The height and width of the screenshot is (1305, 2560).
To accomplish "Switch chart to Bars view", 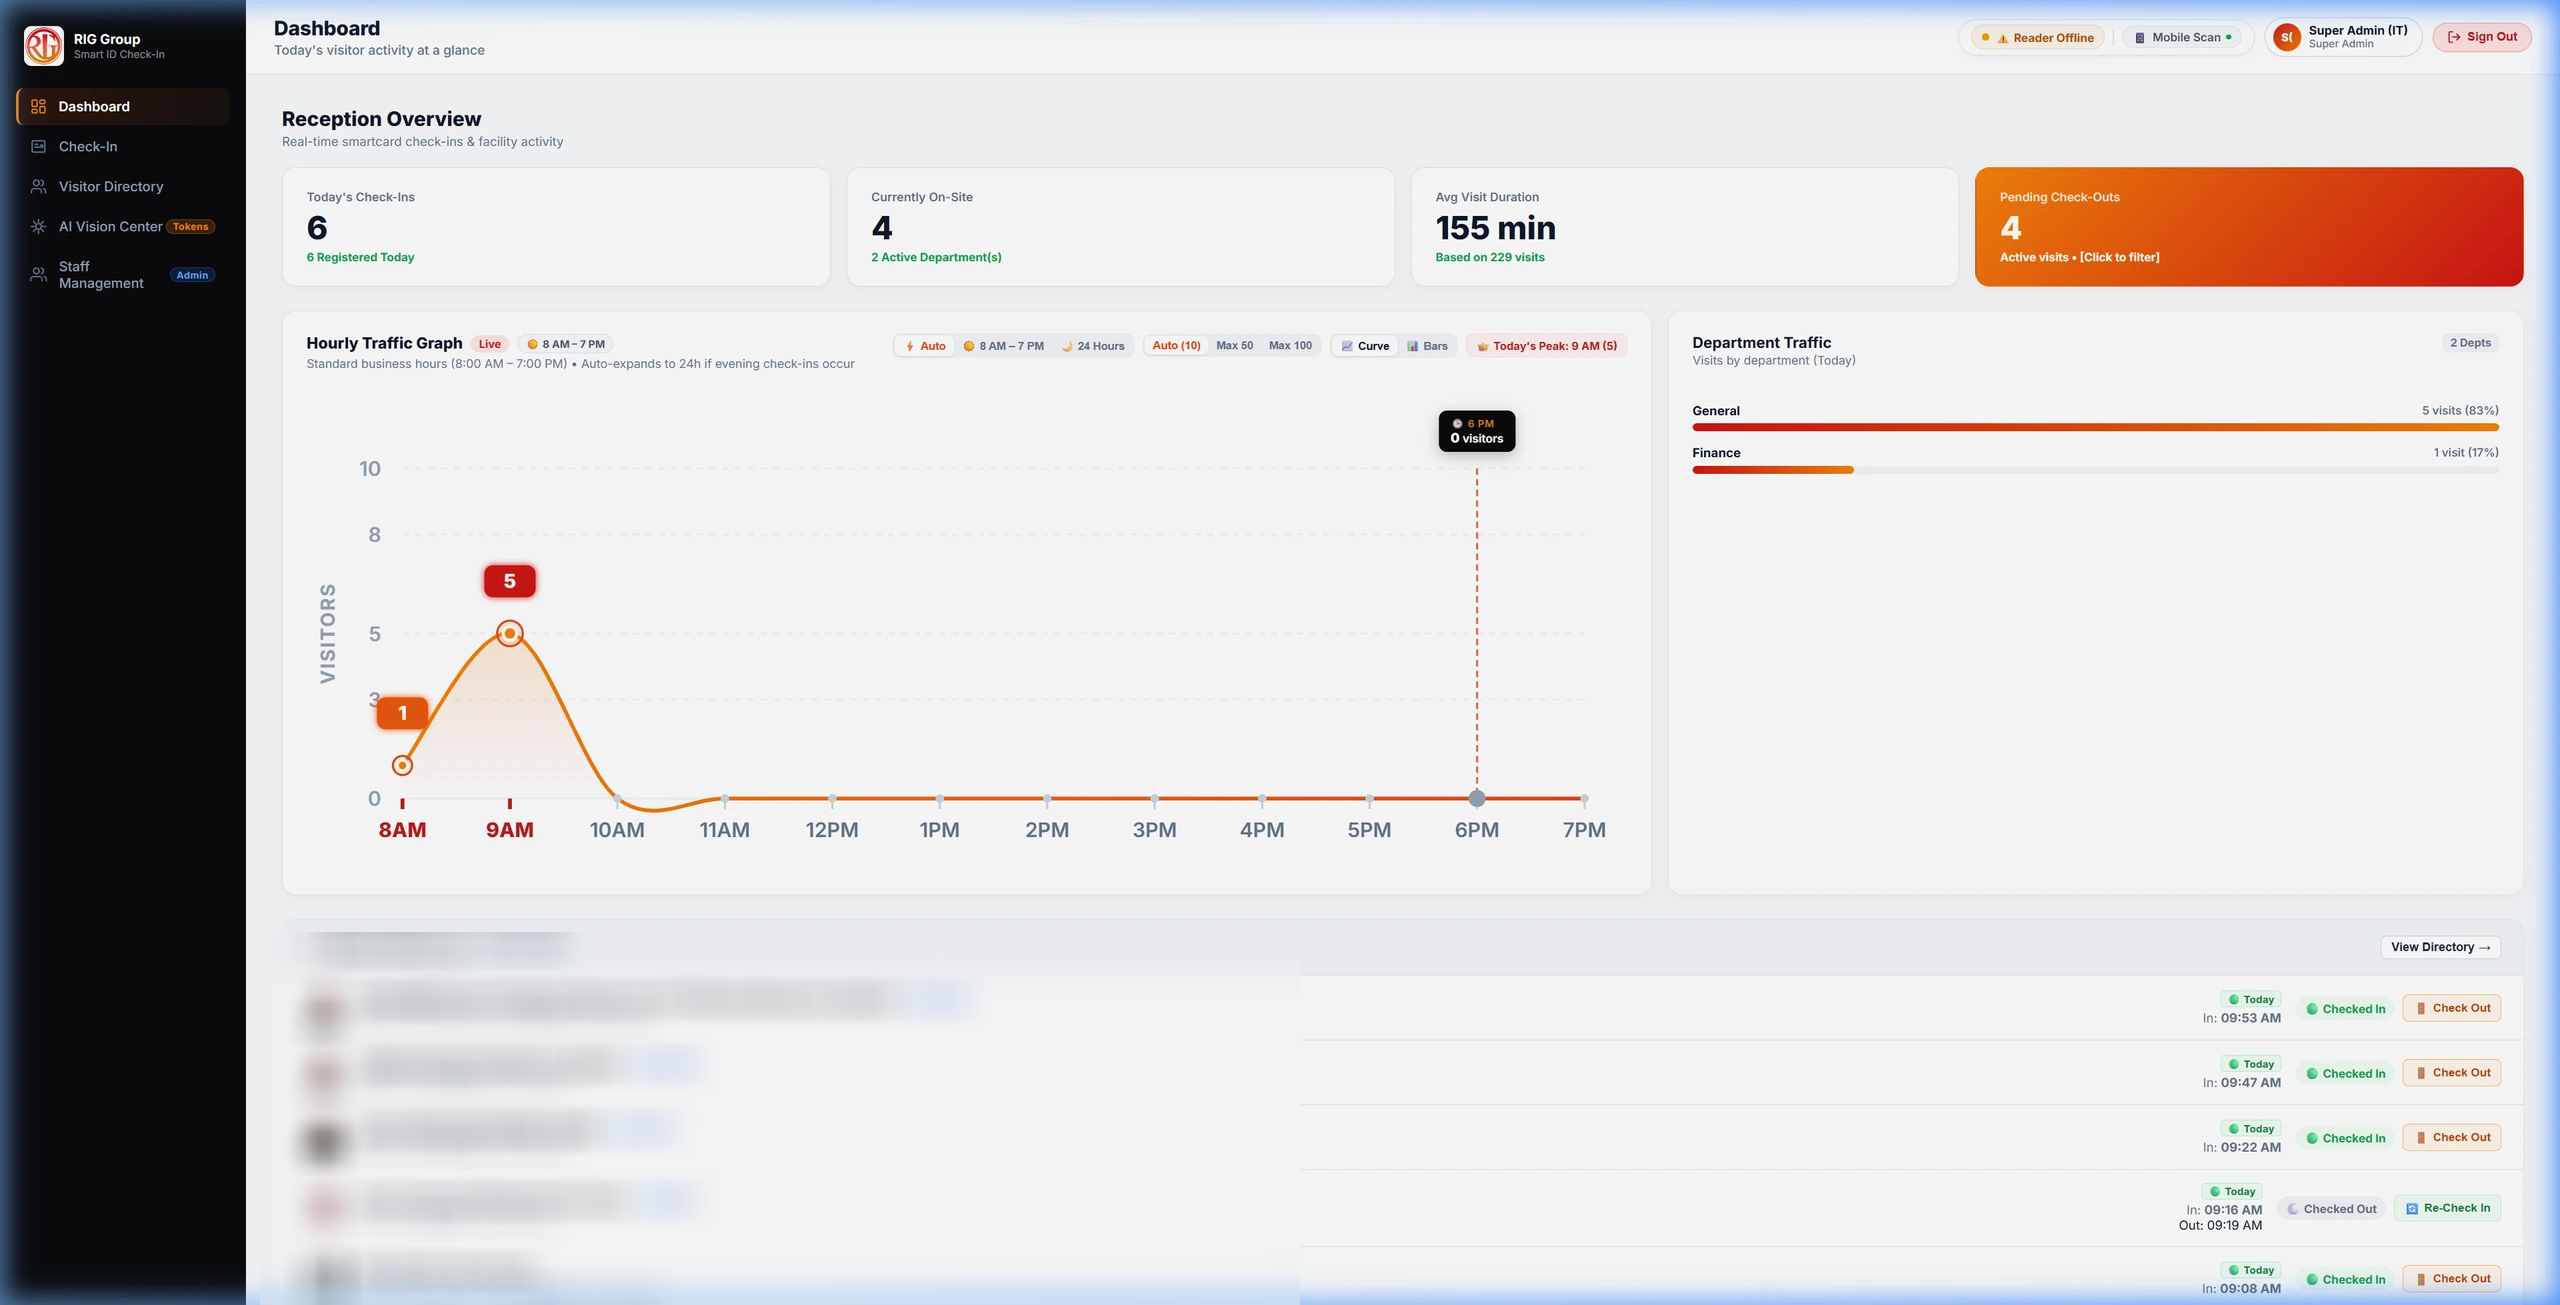I will click(x=1427, y=346).
